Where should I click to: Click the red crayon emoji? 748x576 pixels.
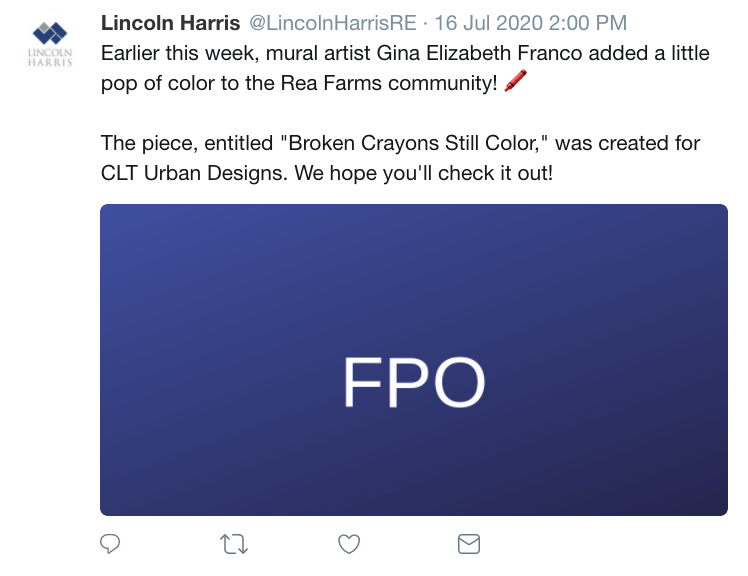[x=515, y=82]
